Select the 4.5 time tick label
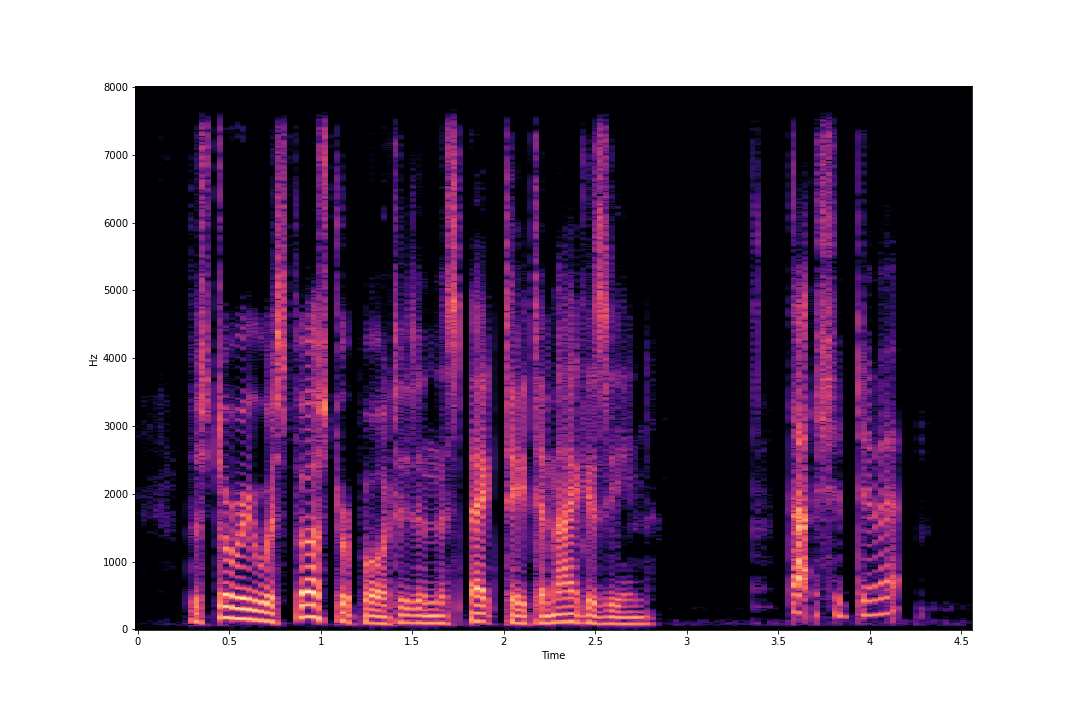The height and width of the screenshot is (720, 1080). point(961,641)
